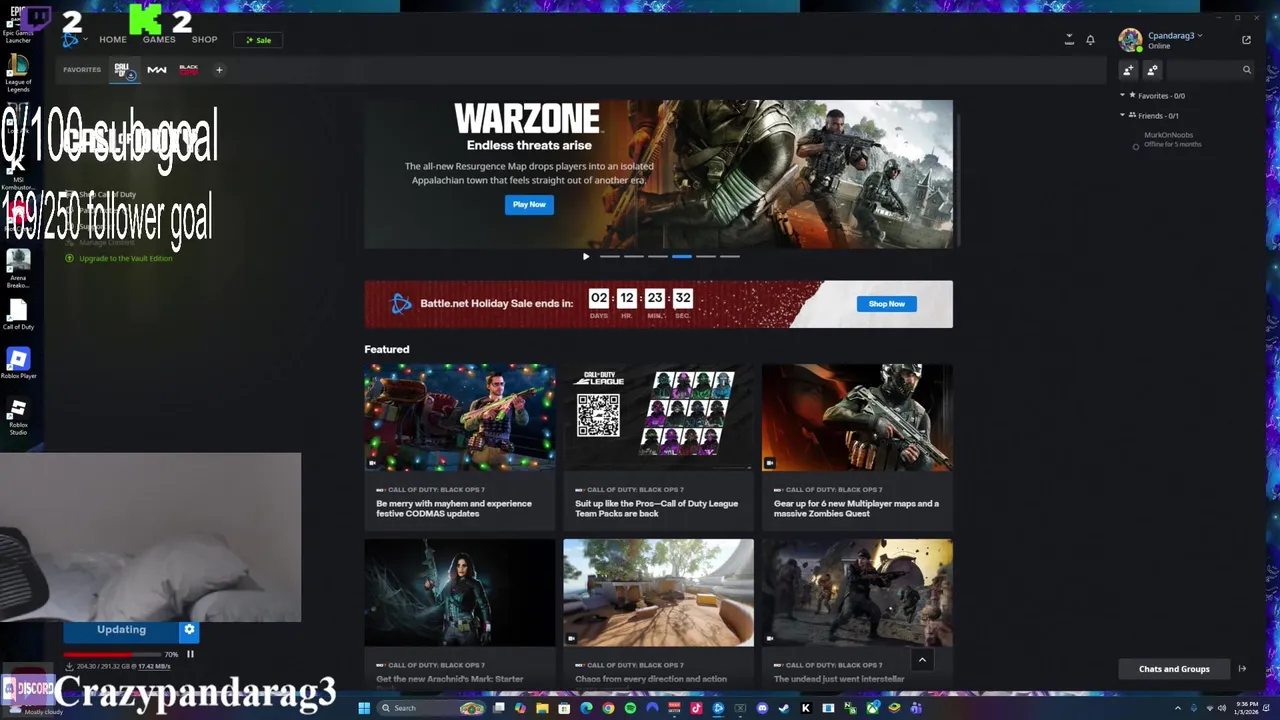Open the friend settings icon
The height and width of the screenshot is (720, 1280).
click(x=1152, y=70)
